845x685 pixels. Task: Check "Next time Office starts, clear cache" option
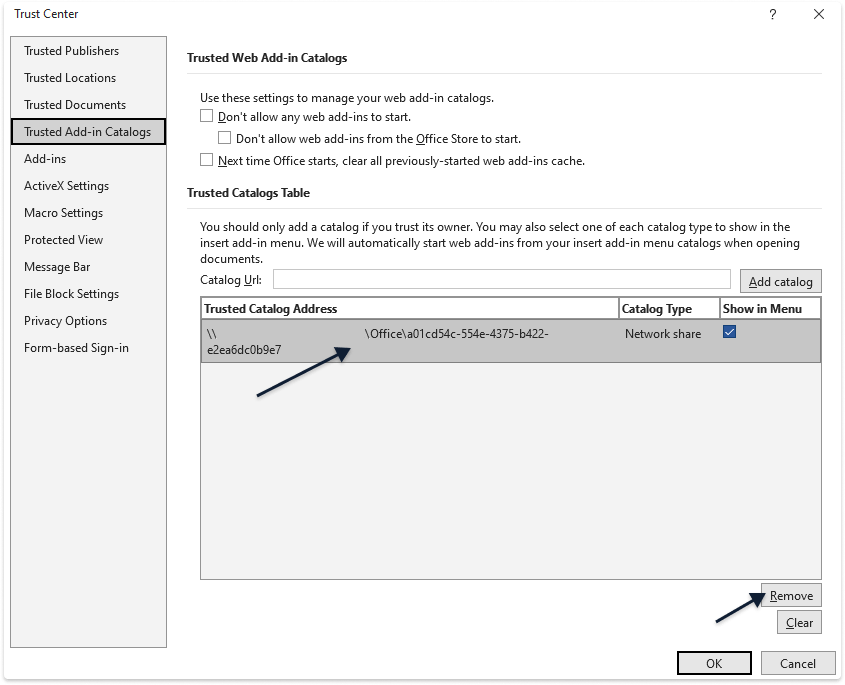pyautogui.click(x=207, y=160)
